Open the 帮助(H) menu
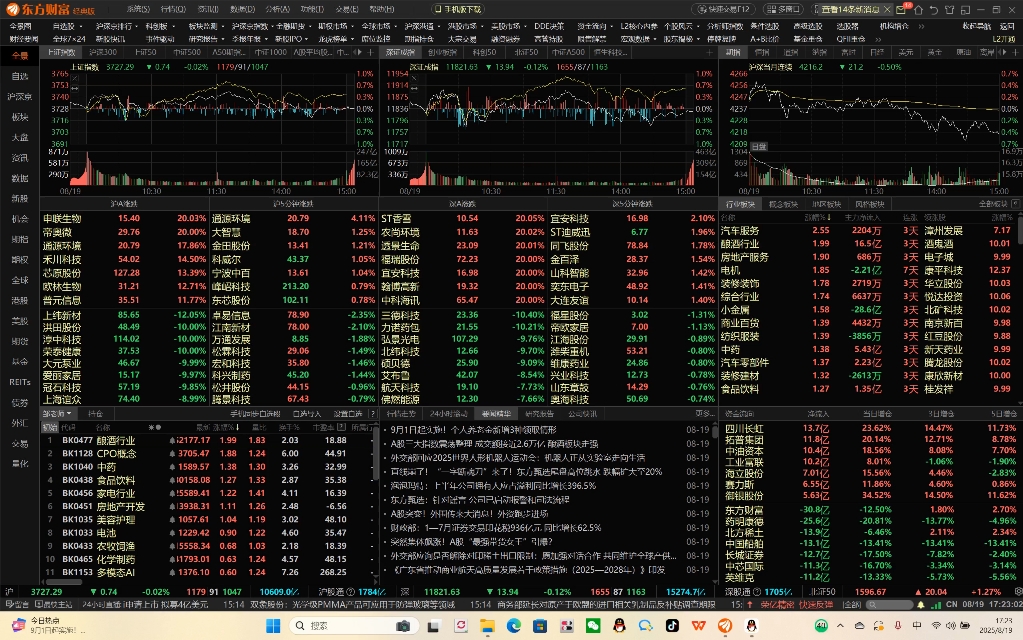Image resolution: width=1023 pixels, height=640 pixels. 382,9
